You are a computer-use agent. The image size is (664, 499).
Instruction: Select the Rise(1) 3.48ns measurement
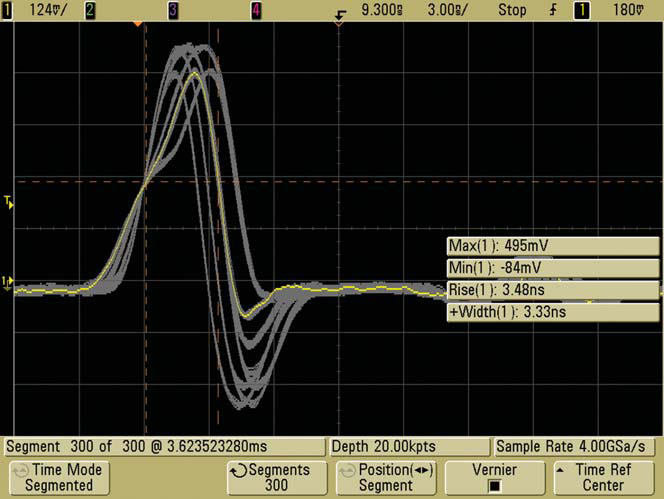[x=551, y=291]
